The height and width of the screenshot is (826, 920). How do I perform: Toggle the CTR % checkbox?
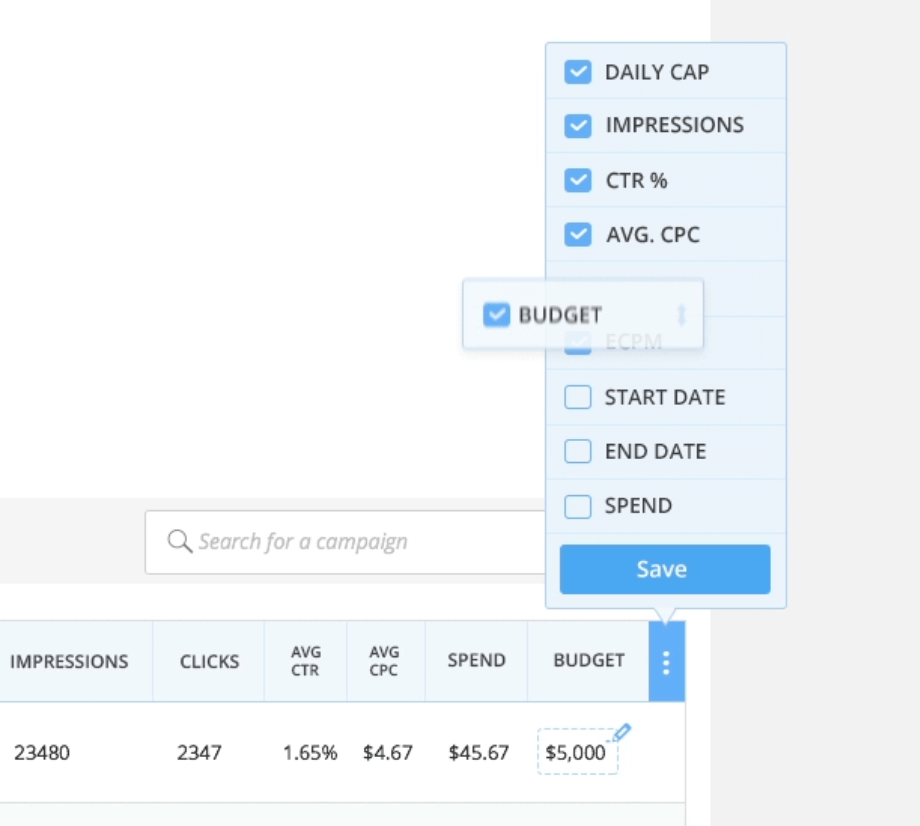point(577,180)
